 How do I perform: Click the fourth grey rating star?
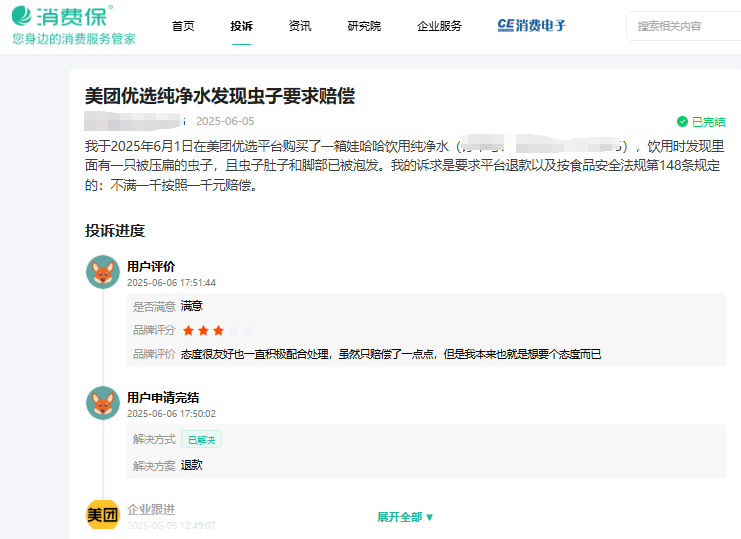(233, 330)
